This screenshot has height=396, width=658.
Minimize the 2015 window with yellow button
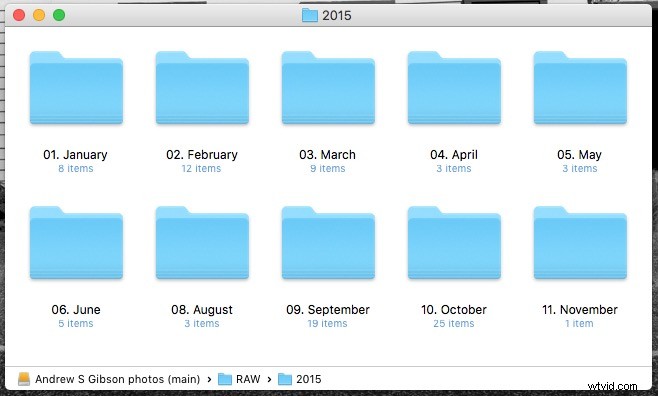click(x=39, y=16)
